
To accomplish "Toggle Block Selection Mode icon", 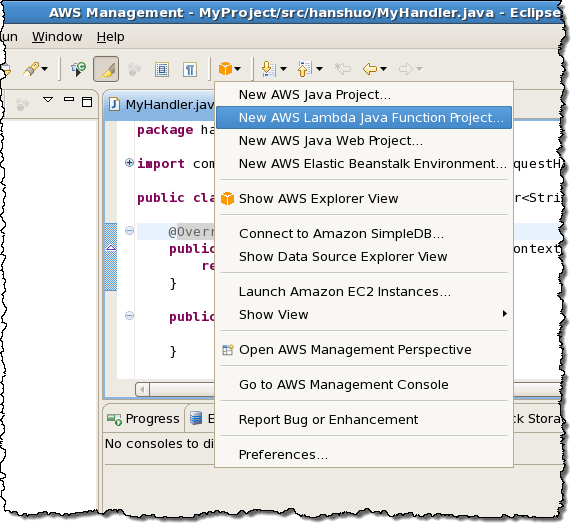I will [162, 69].
